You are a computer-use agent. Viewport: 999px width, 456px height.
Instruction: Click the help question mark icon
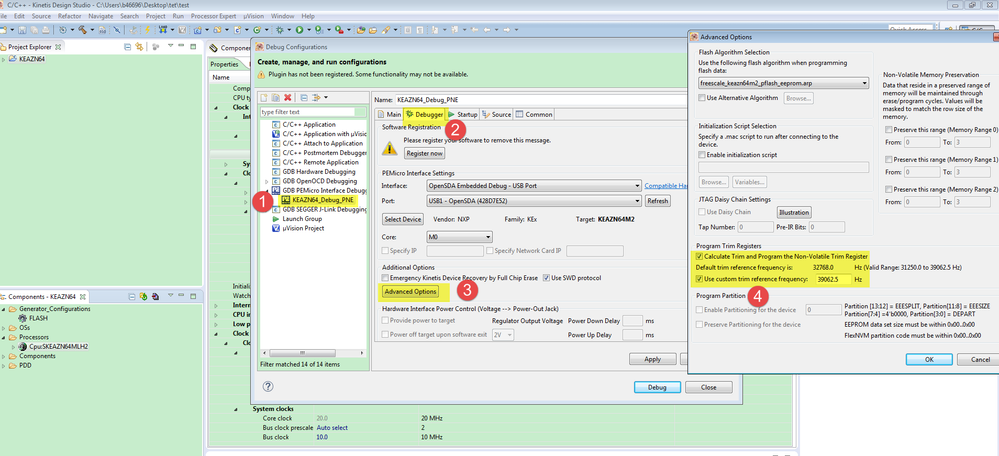pos(268,387)
